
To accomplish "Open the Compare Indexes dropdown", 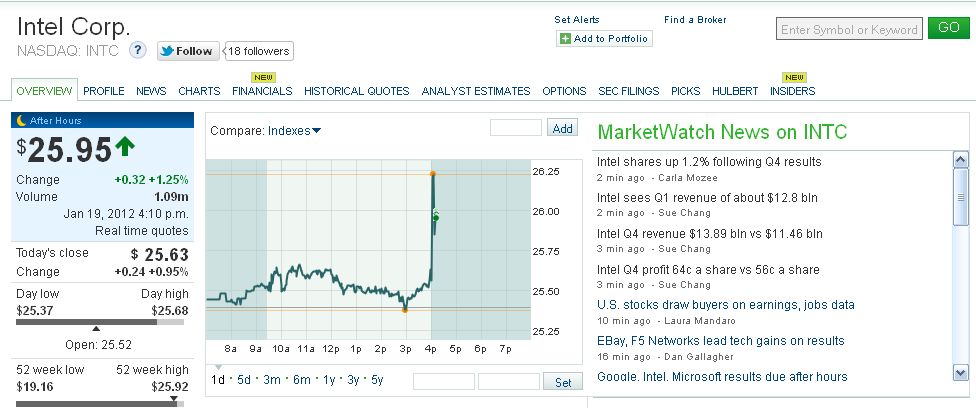I will [x=294, y=130].
